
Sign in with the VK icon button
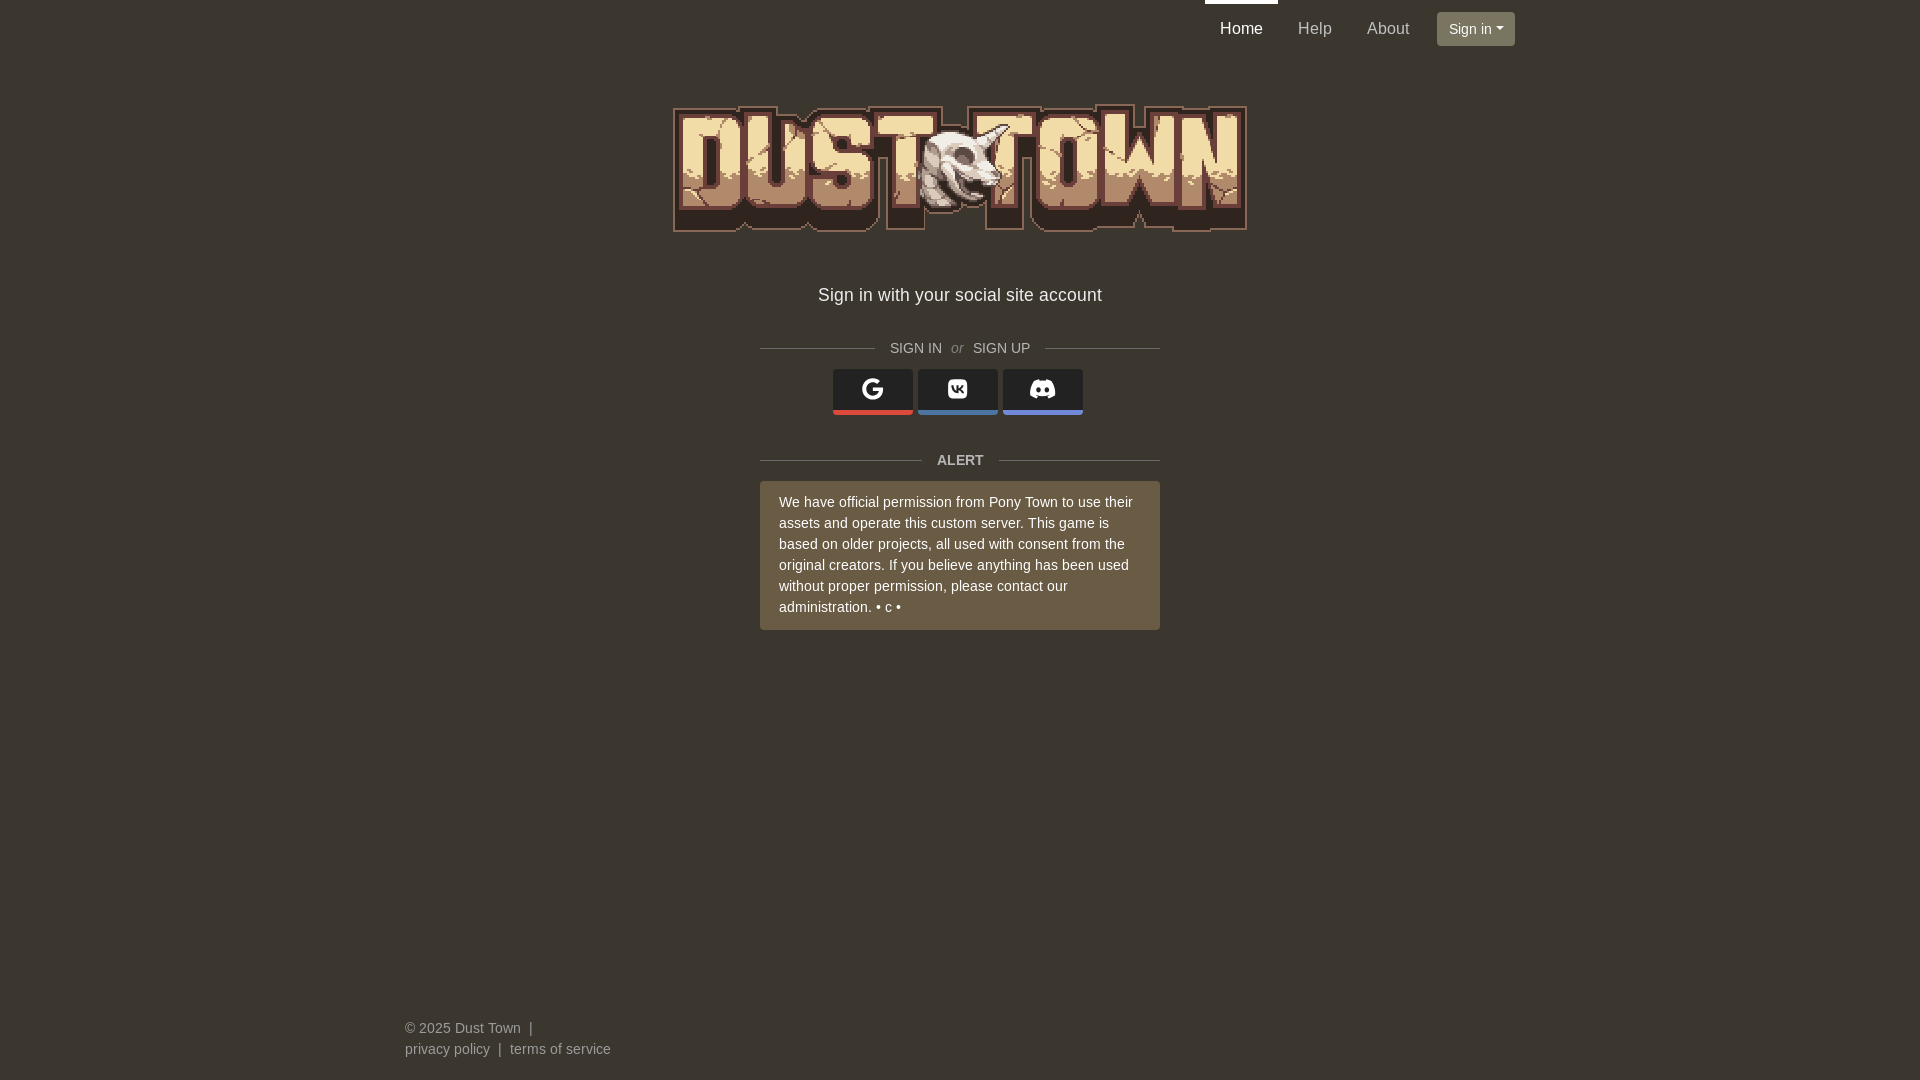pos(957,391)
